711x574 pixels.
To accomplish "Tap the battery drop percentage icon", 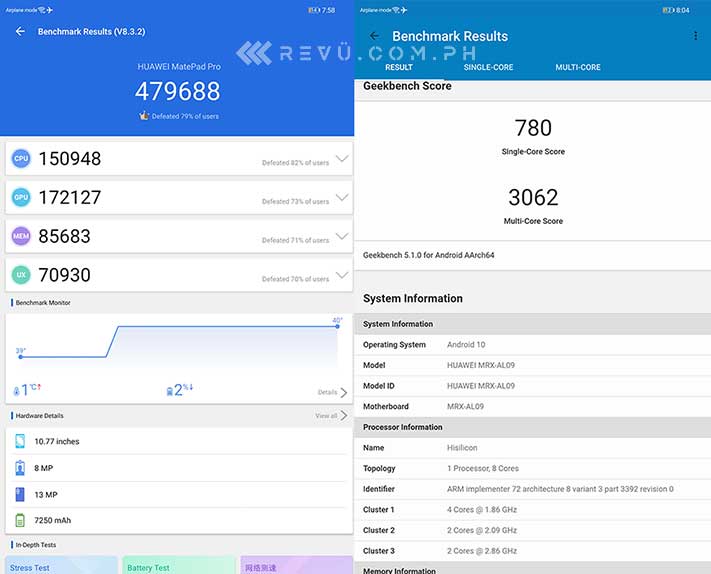I will [170, 391].
